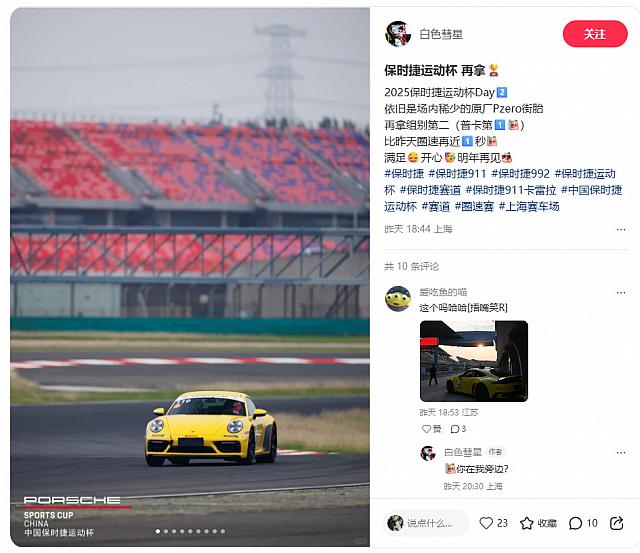This screenshot has height=553, width=640.
Task: Click the 说点什么 comment input field
Action: tap(426, 523)
